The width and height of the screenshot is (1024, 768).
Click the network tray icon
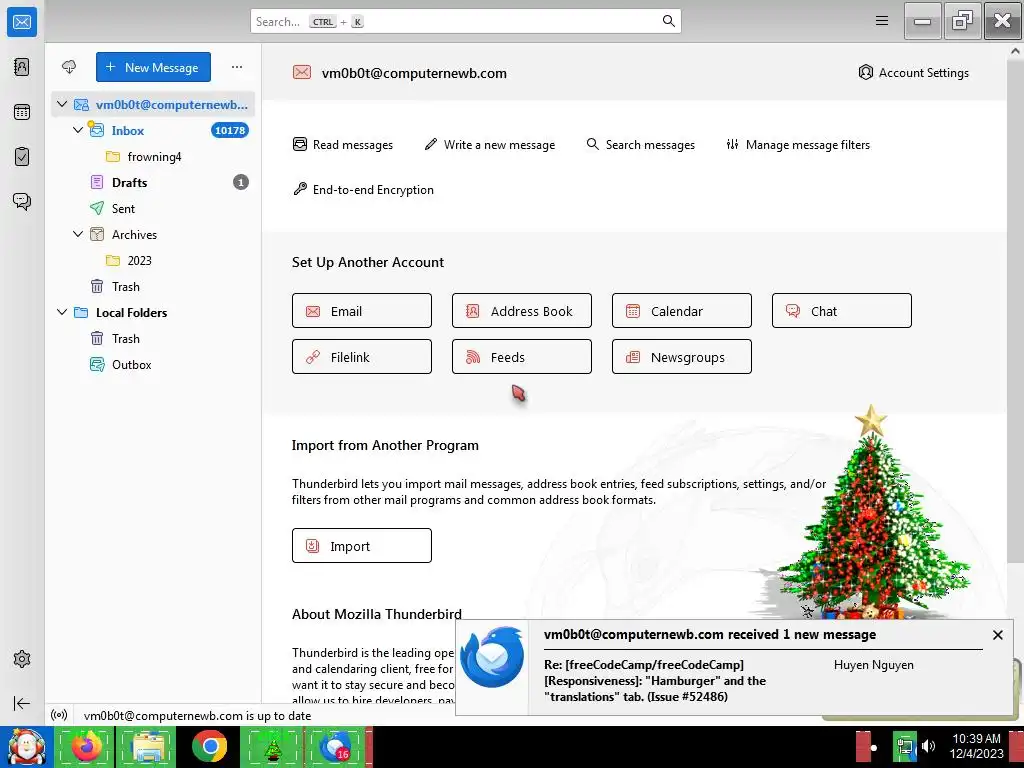point(905,746)
